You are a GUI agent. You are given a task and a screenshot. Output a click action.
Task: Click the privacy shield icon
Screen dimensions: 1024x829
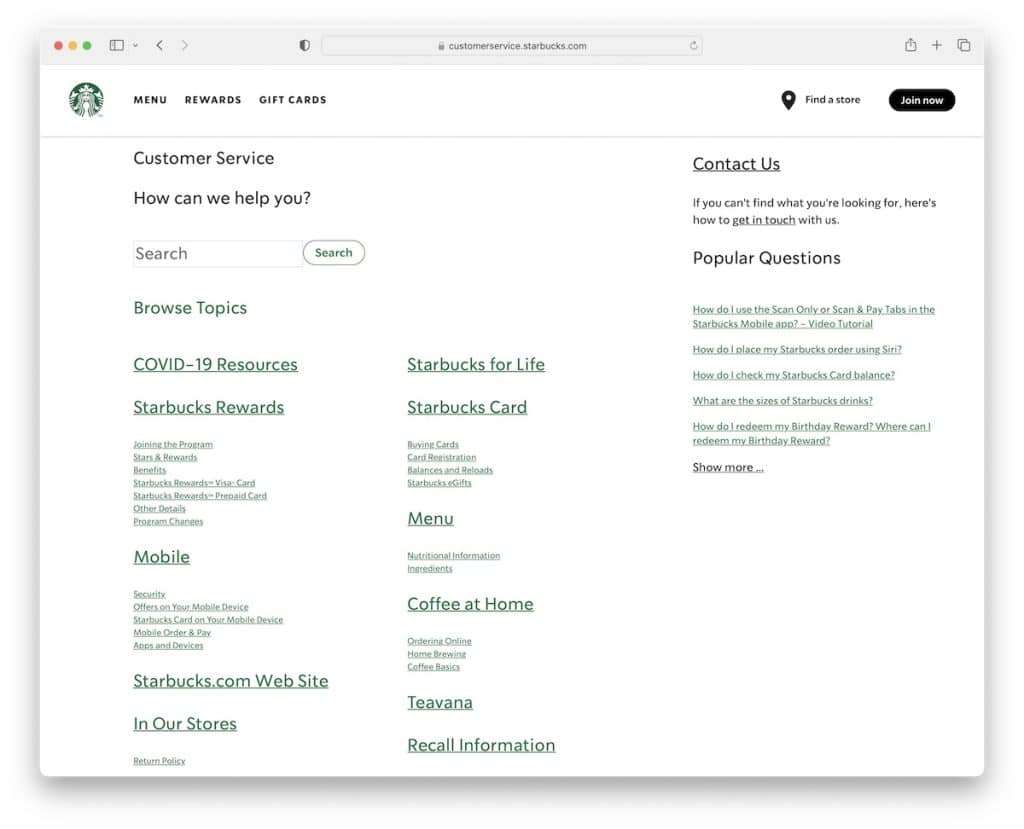pyautogui.click(x=304, y=45)
